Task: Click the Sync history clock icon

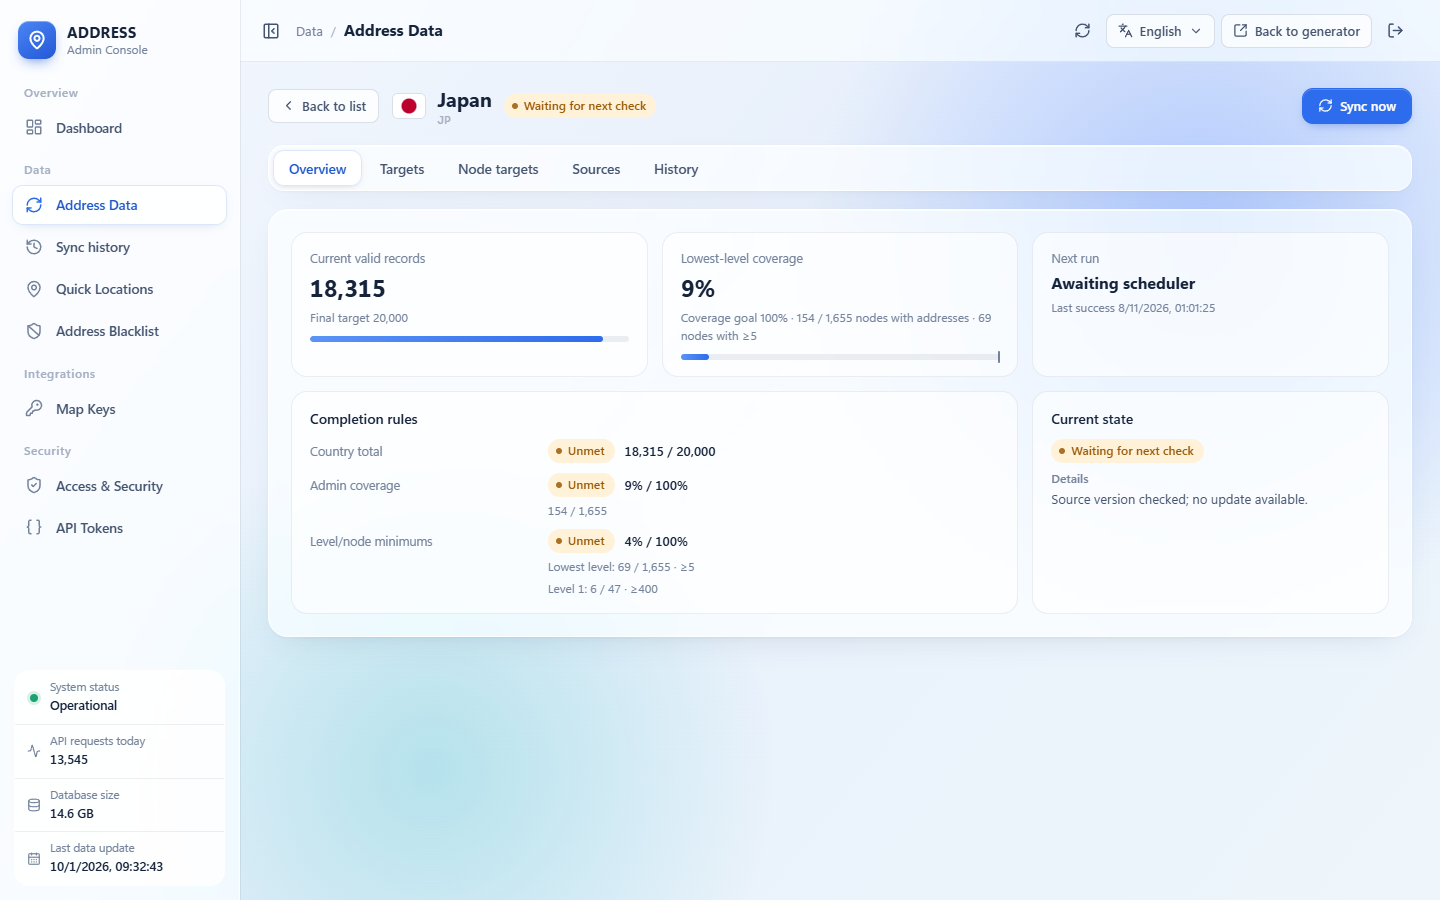Action: point(34,247)
